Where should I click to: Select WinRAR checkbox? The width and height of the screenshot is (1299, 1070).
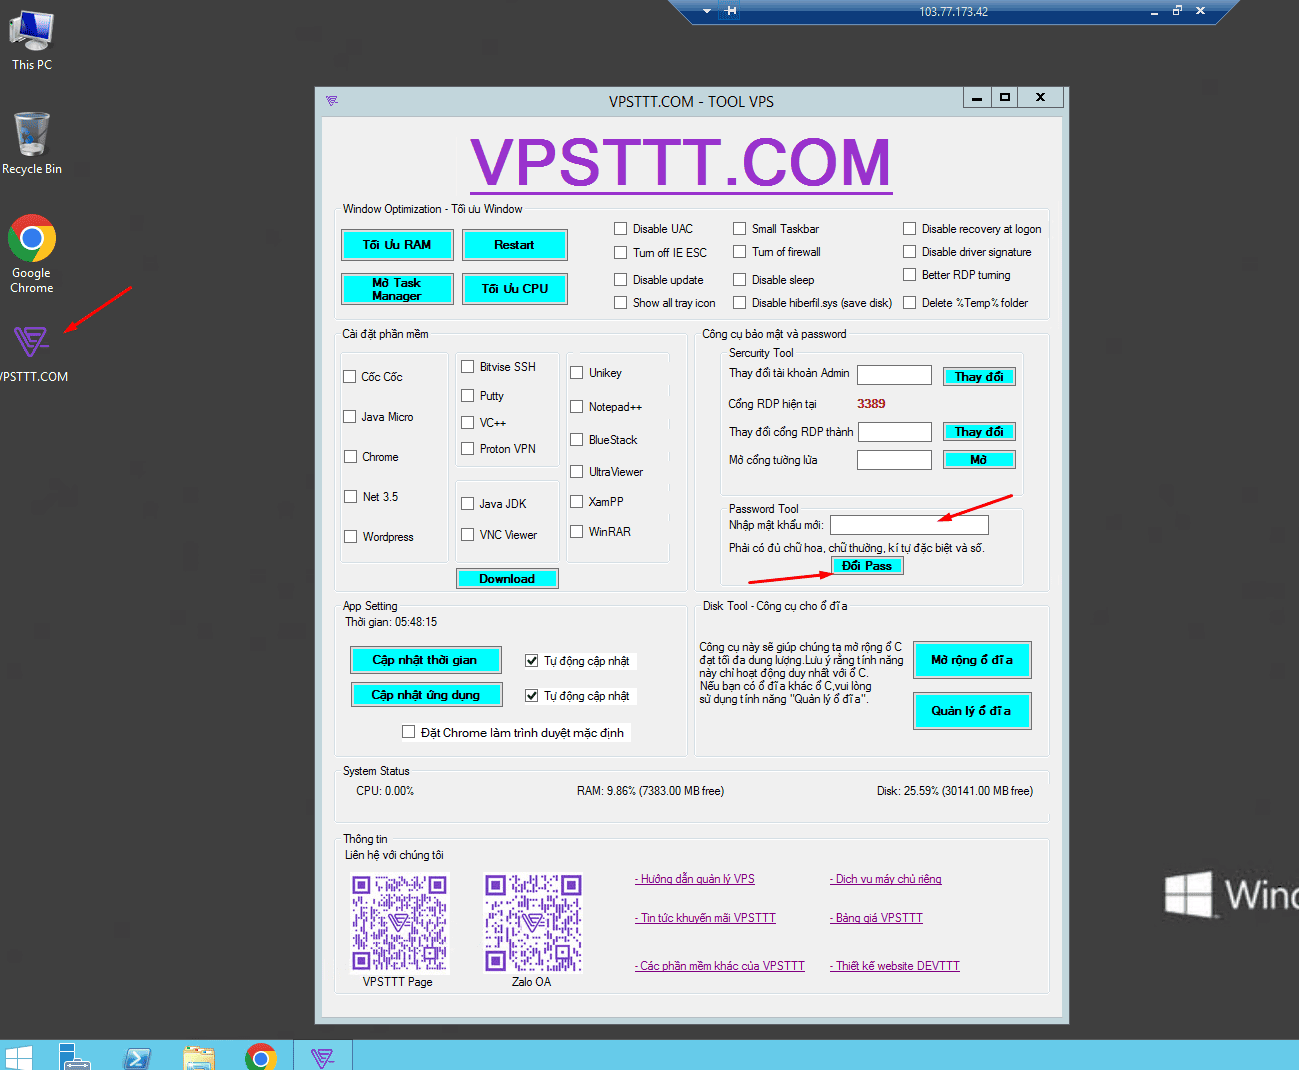[x=577, y=532]
